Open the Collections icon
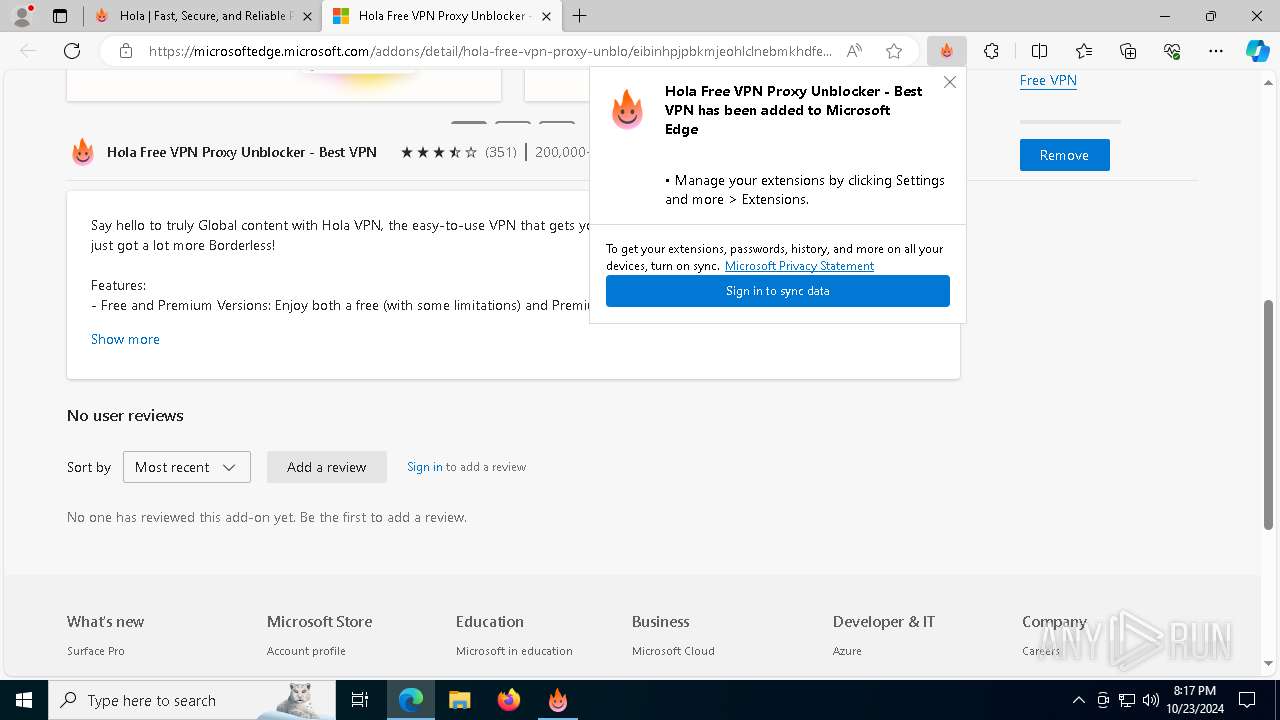This screenshot has width=1280, height=720. 1128,51
